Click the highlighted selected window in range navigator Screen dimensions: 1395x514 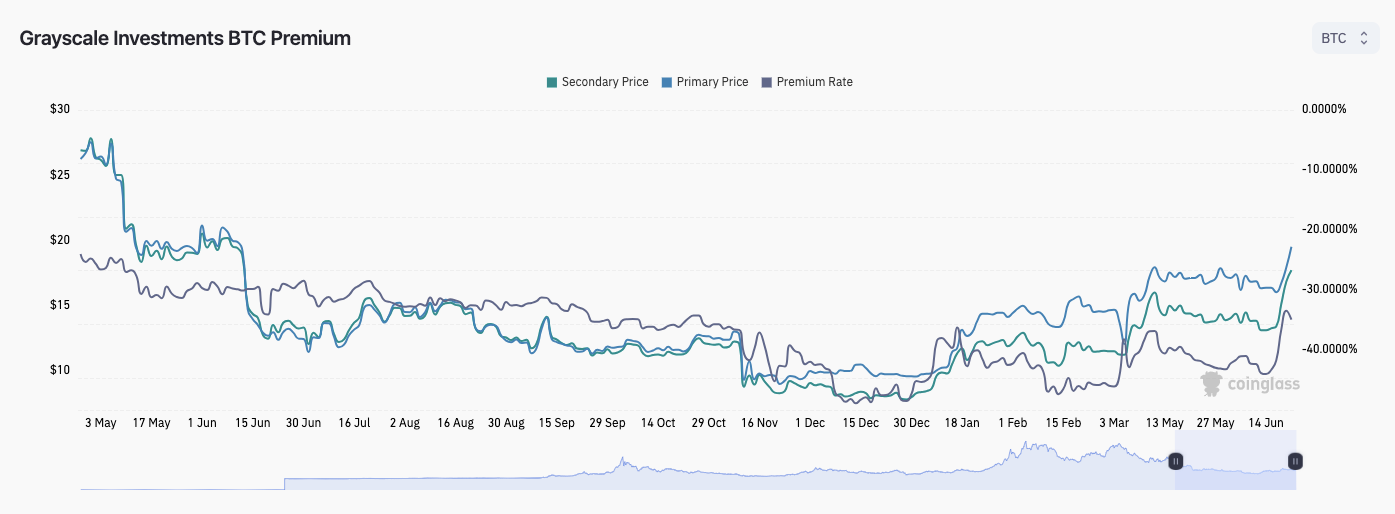(x=1235, y=461)
